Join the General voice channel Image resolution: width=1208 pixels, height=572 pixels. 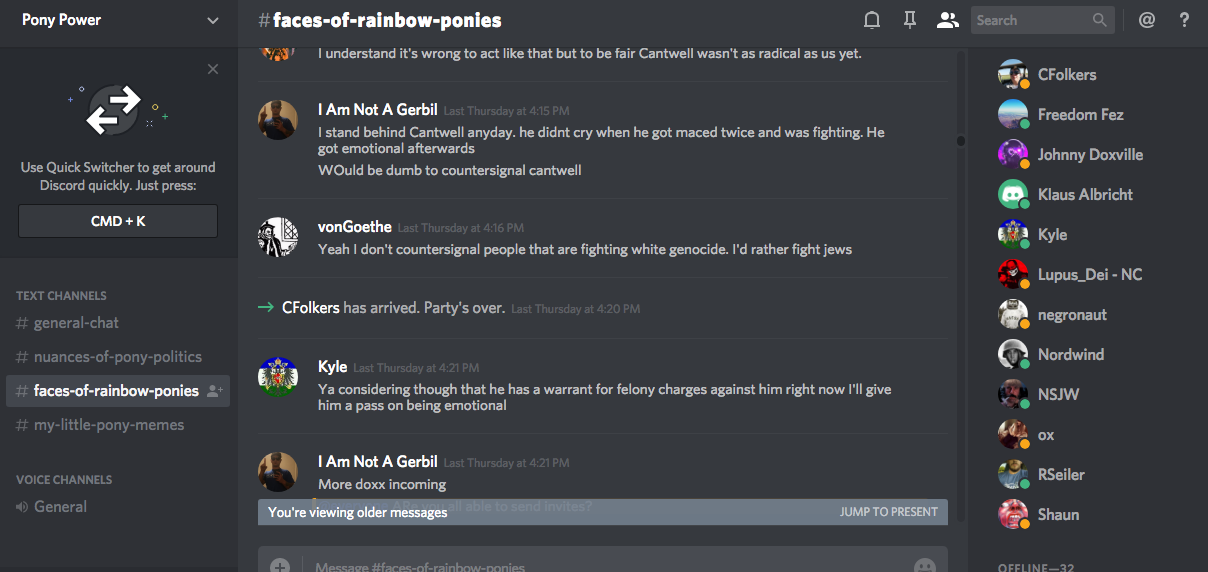[60, 507]
